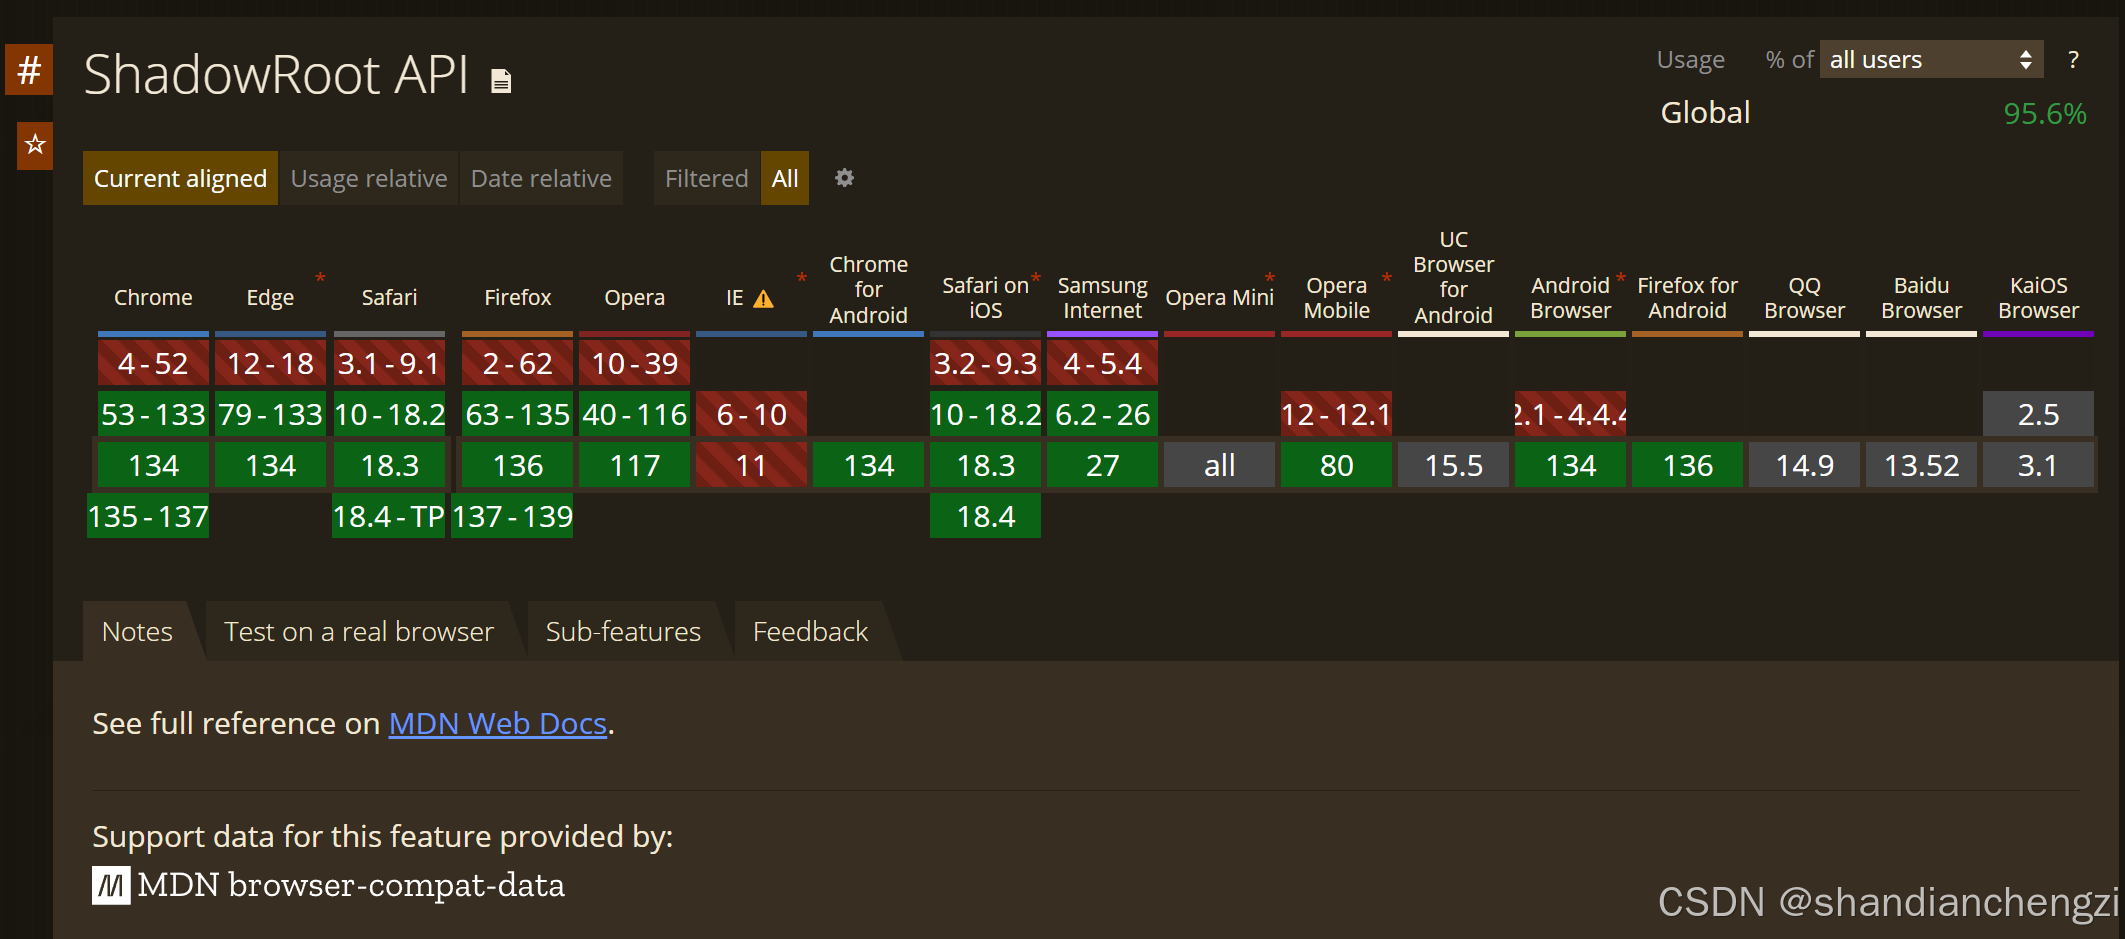This screenshot has width=2125, height=939.
Task: Click the question mark help icon
Action: pos(2073,60)
